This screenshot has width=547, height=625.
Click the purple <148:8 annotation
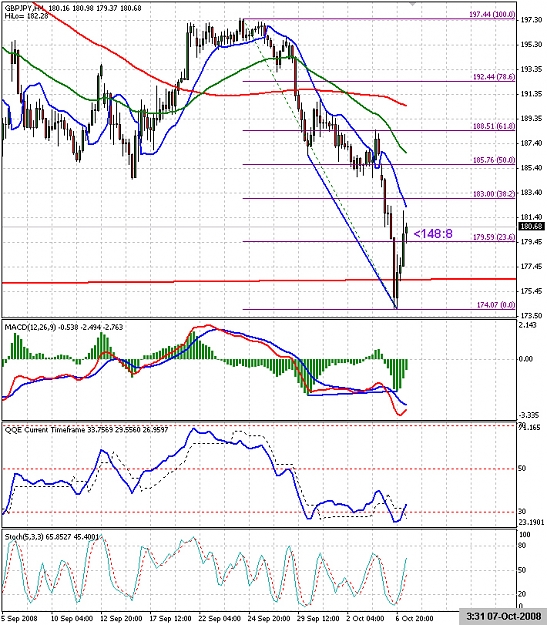click(x=433, y=234)
